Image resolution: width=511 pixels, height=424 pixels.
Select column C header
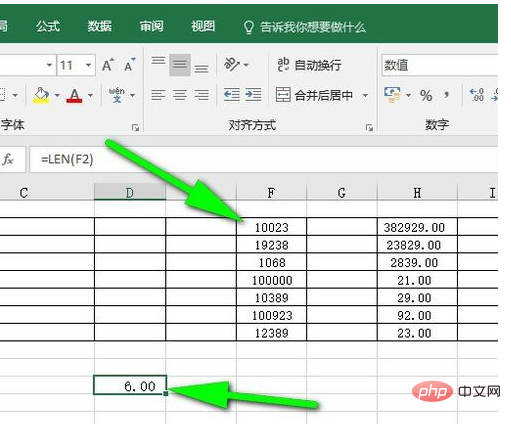[x=47, y=193]
